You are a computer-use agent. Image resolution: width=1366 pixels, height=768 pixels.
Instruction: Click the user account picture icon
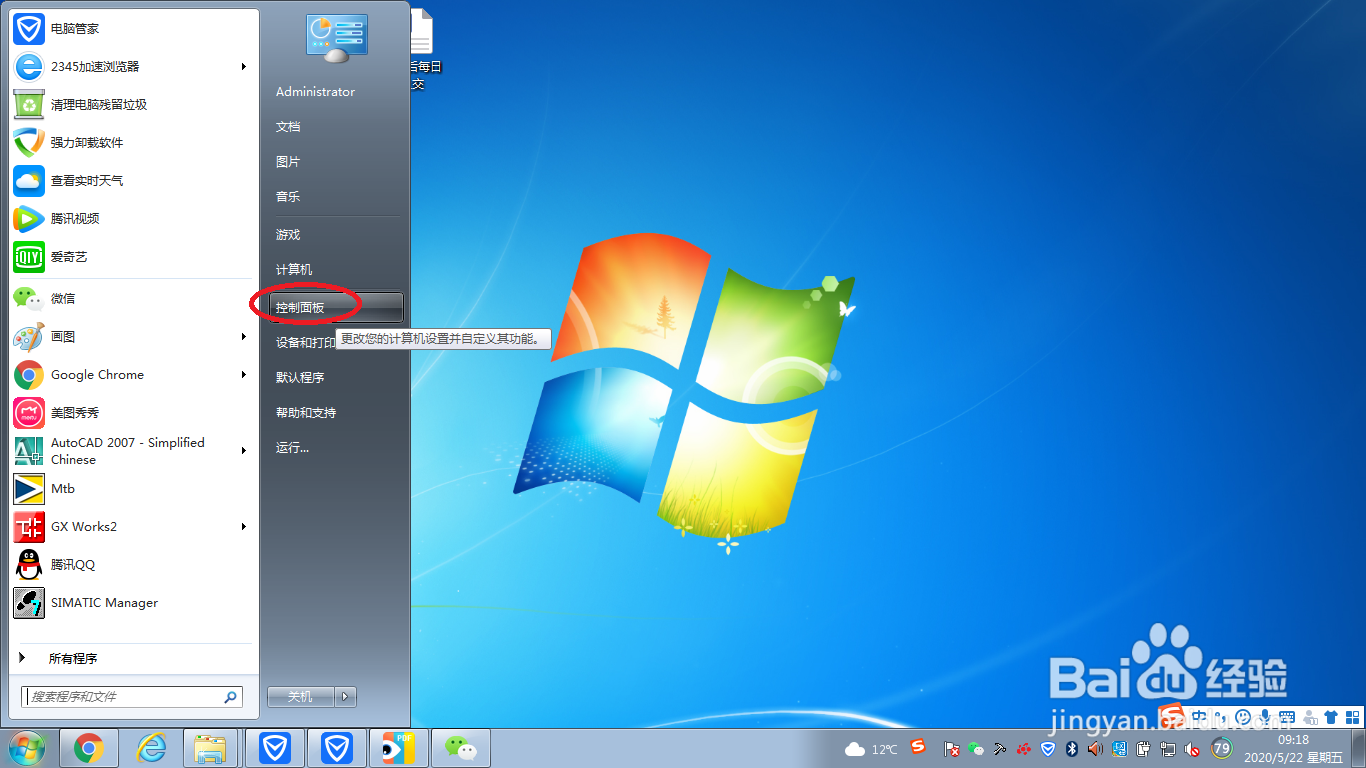[336, 38]
